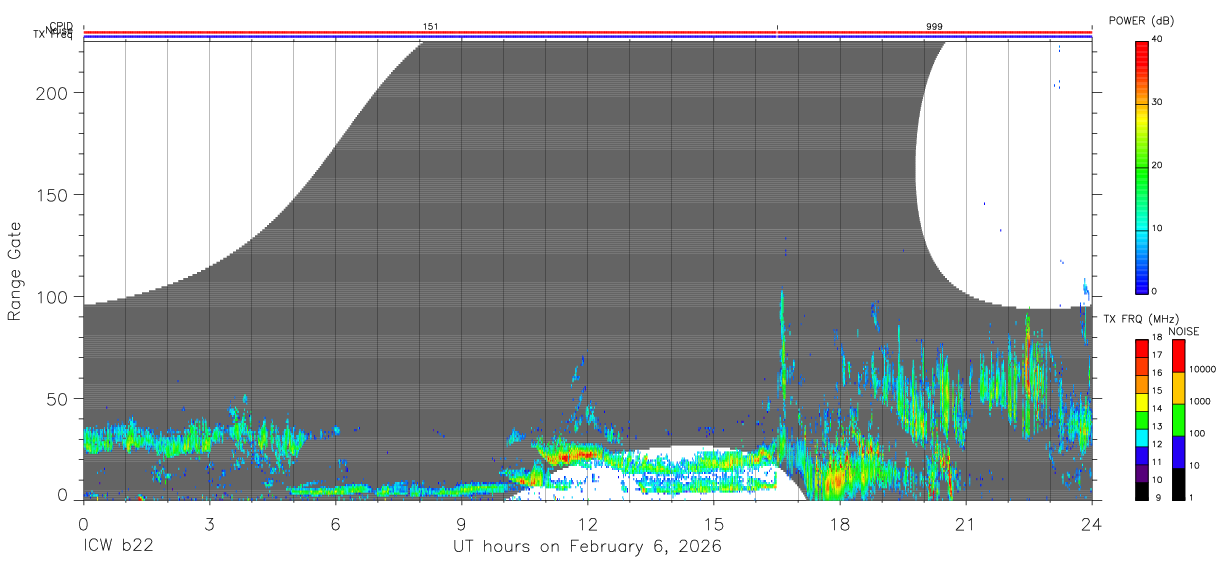Image resolution: width=1228 pixels, height=567 pixels.
Task: Click the 1000 label on NOISE scale
Action: tap(1201, 401)
